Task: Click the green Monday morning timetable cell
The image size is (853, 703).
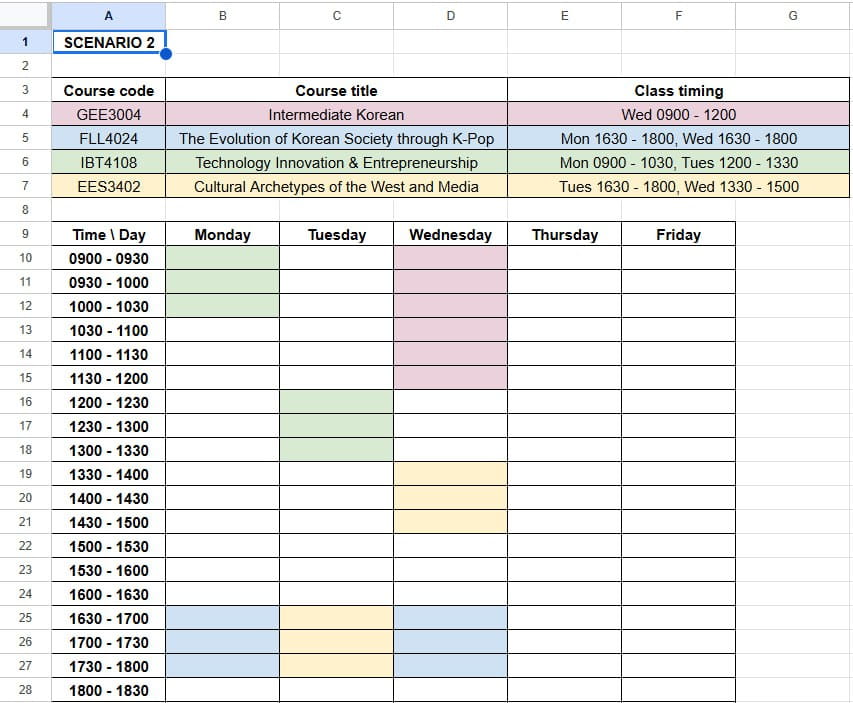Action: tap(222, 258)
